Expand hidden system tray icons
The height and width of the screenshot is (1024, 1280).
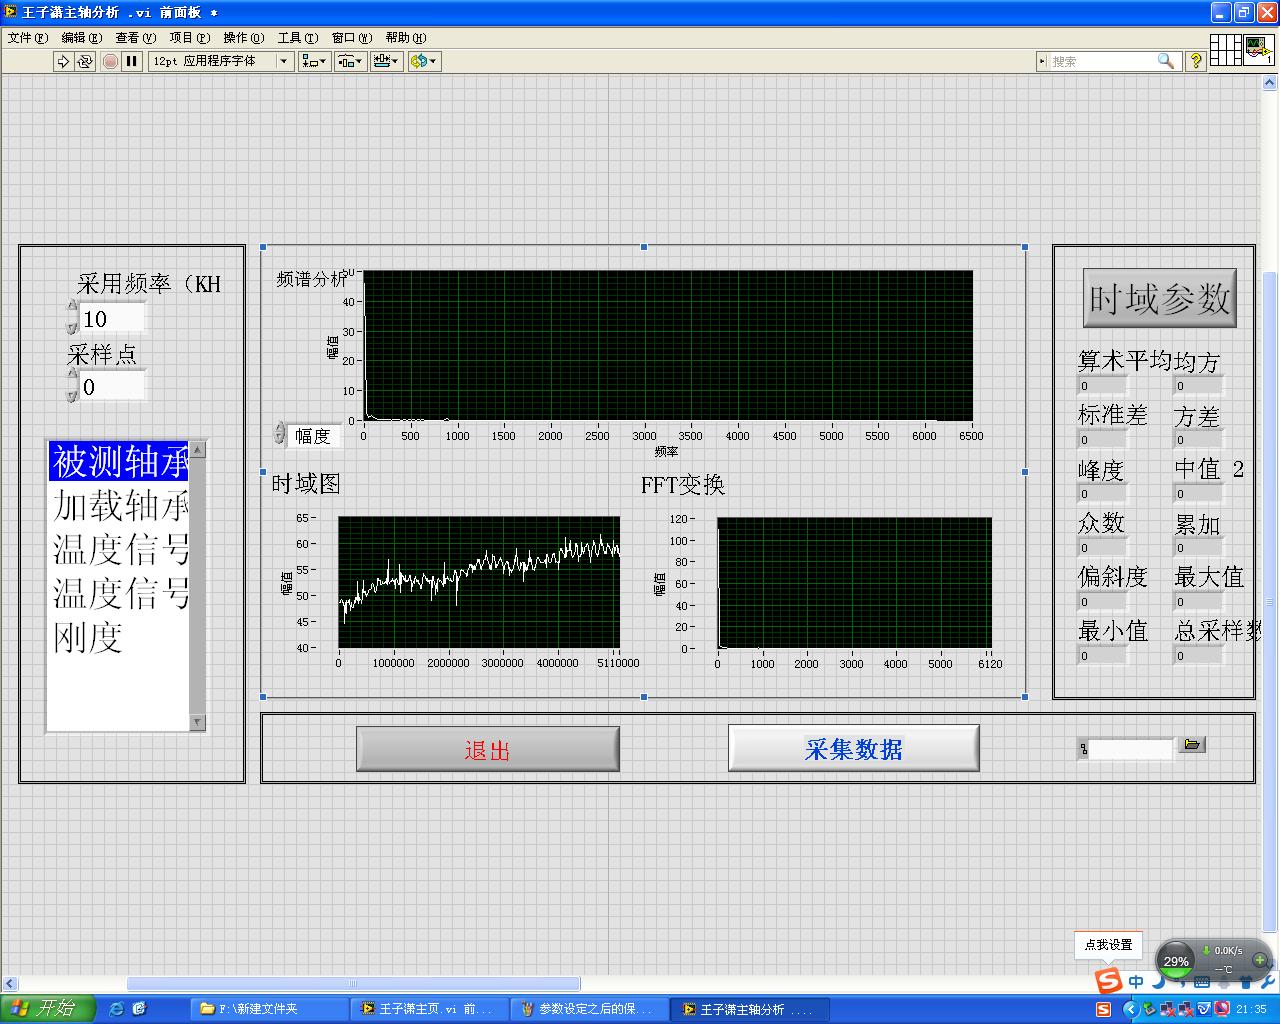click(1130, 1010)
